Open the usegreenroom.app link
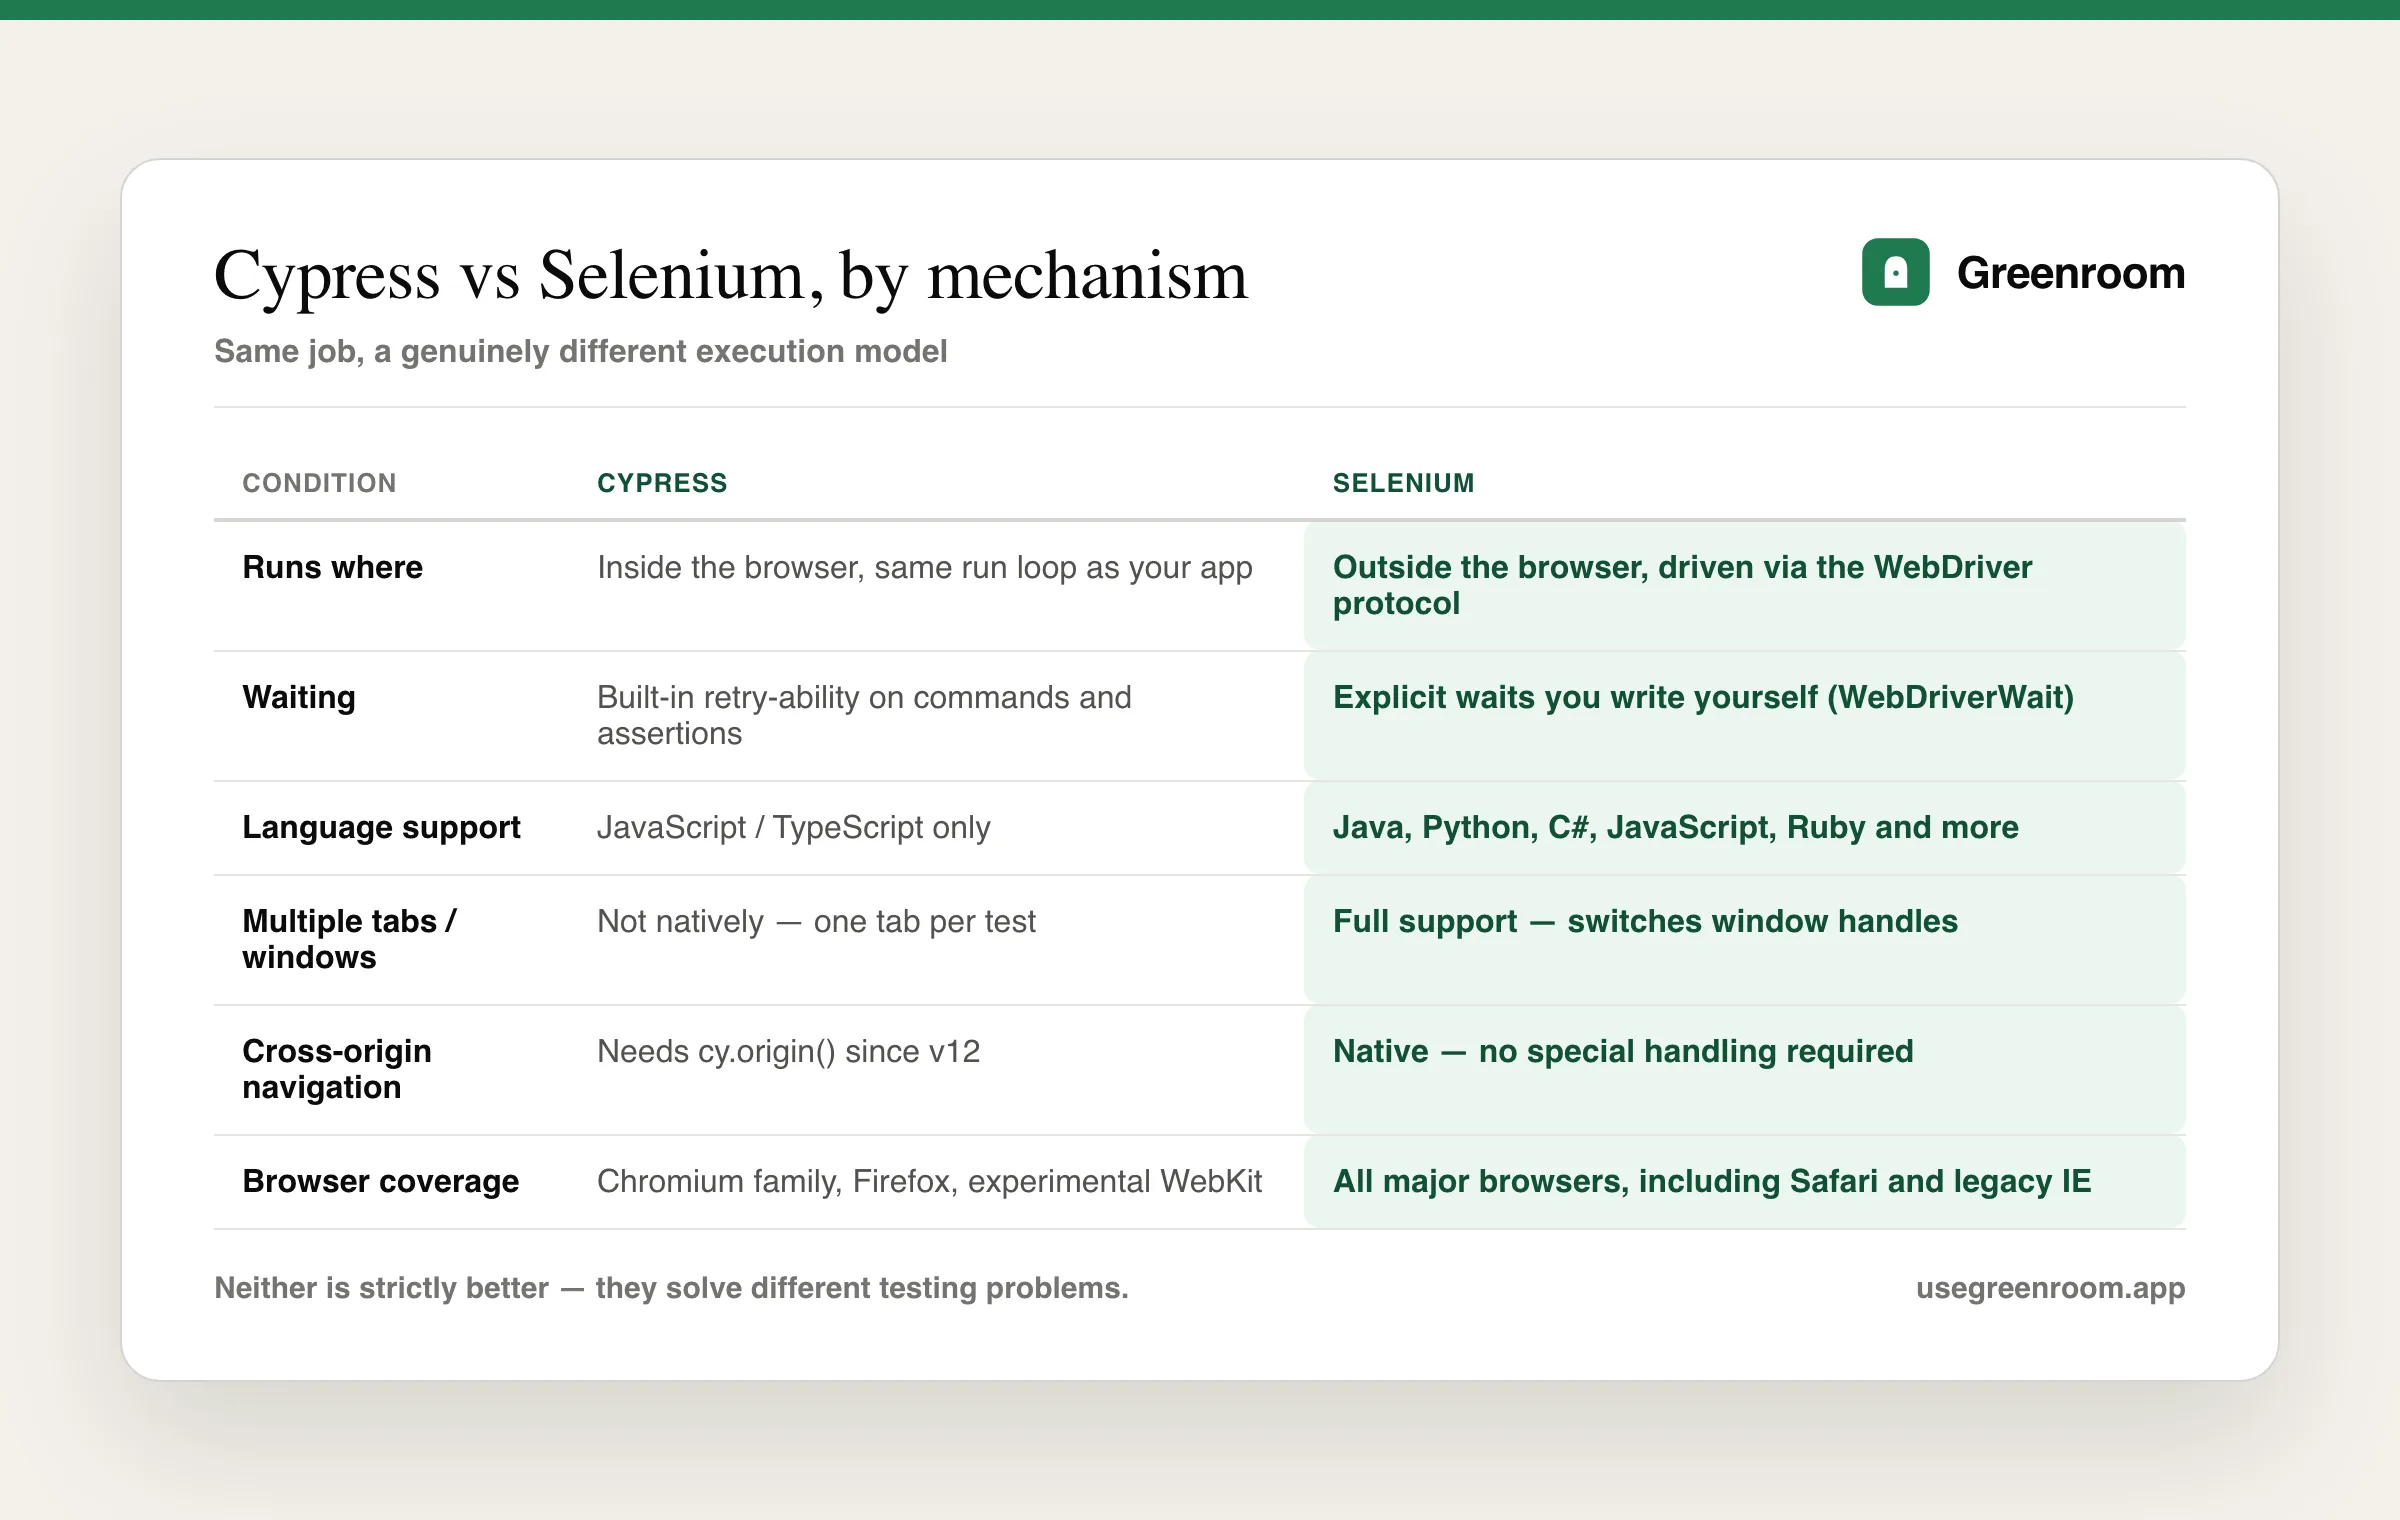 pyautogui.click(x=2050, y=1287)
